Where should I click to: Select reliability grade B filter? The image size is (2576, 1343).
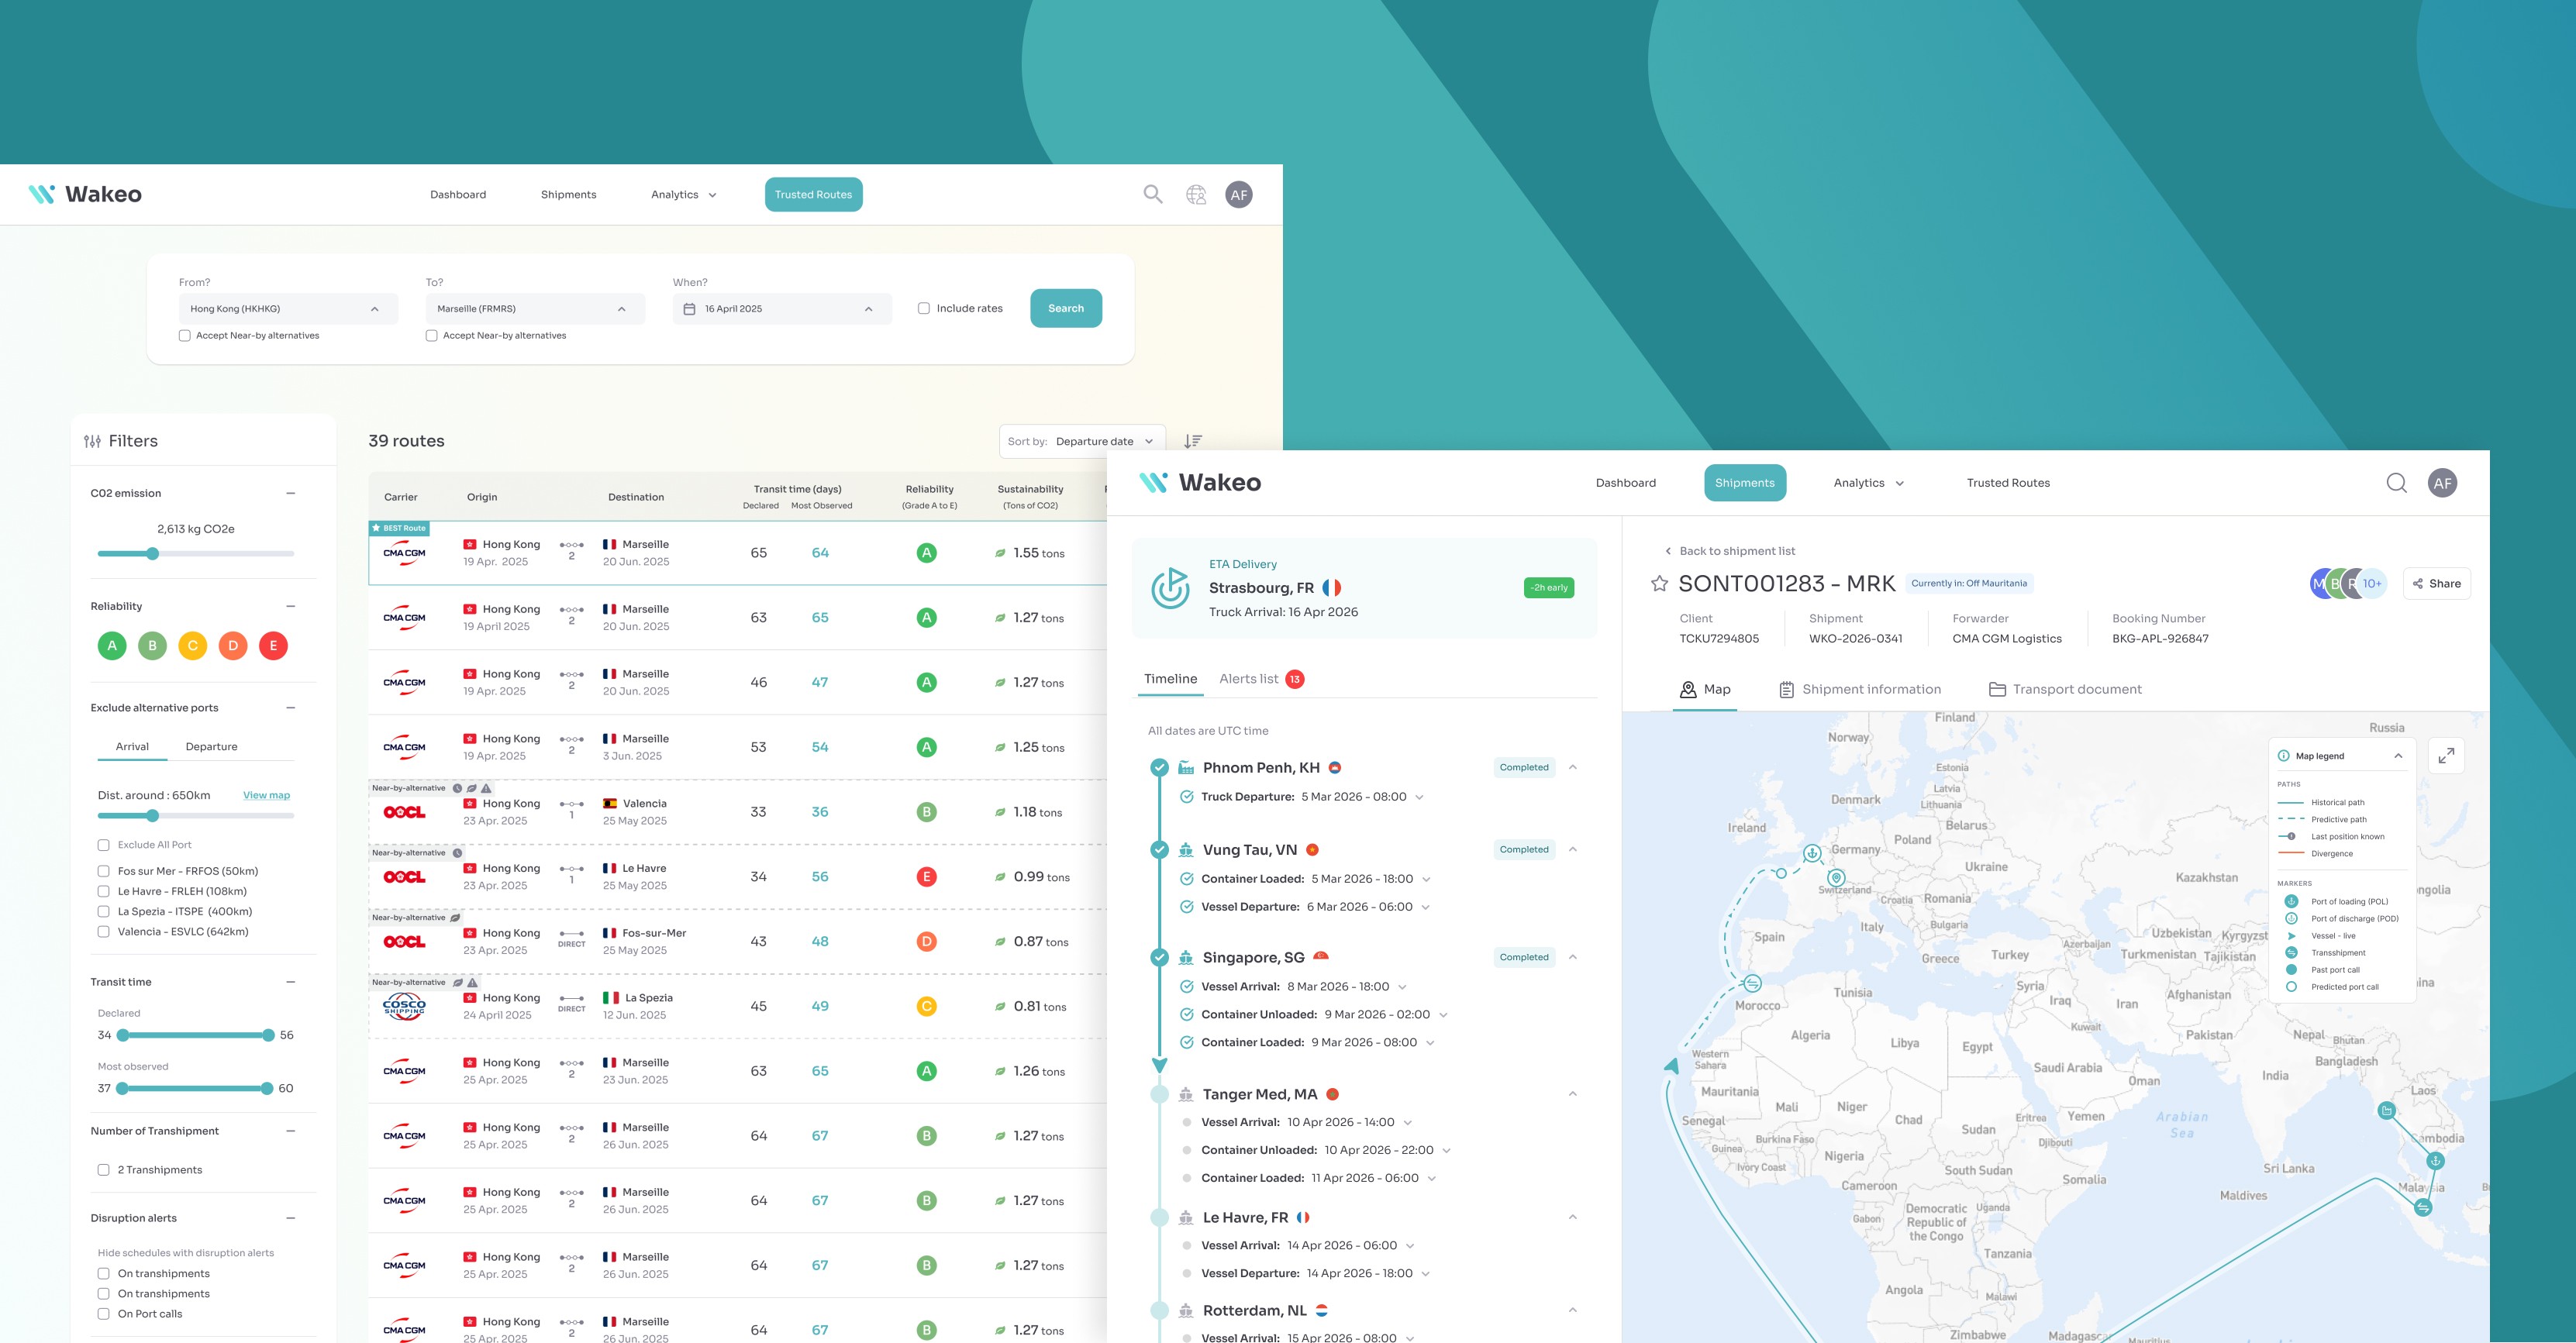pyautogui.click(x=152, y=646)
